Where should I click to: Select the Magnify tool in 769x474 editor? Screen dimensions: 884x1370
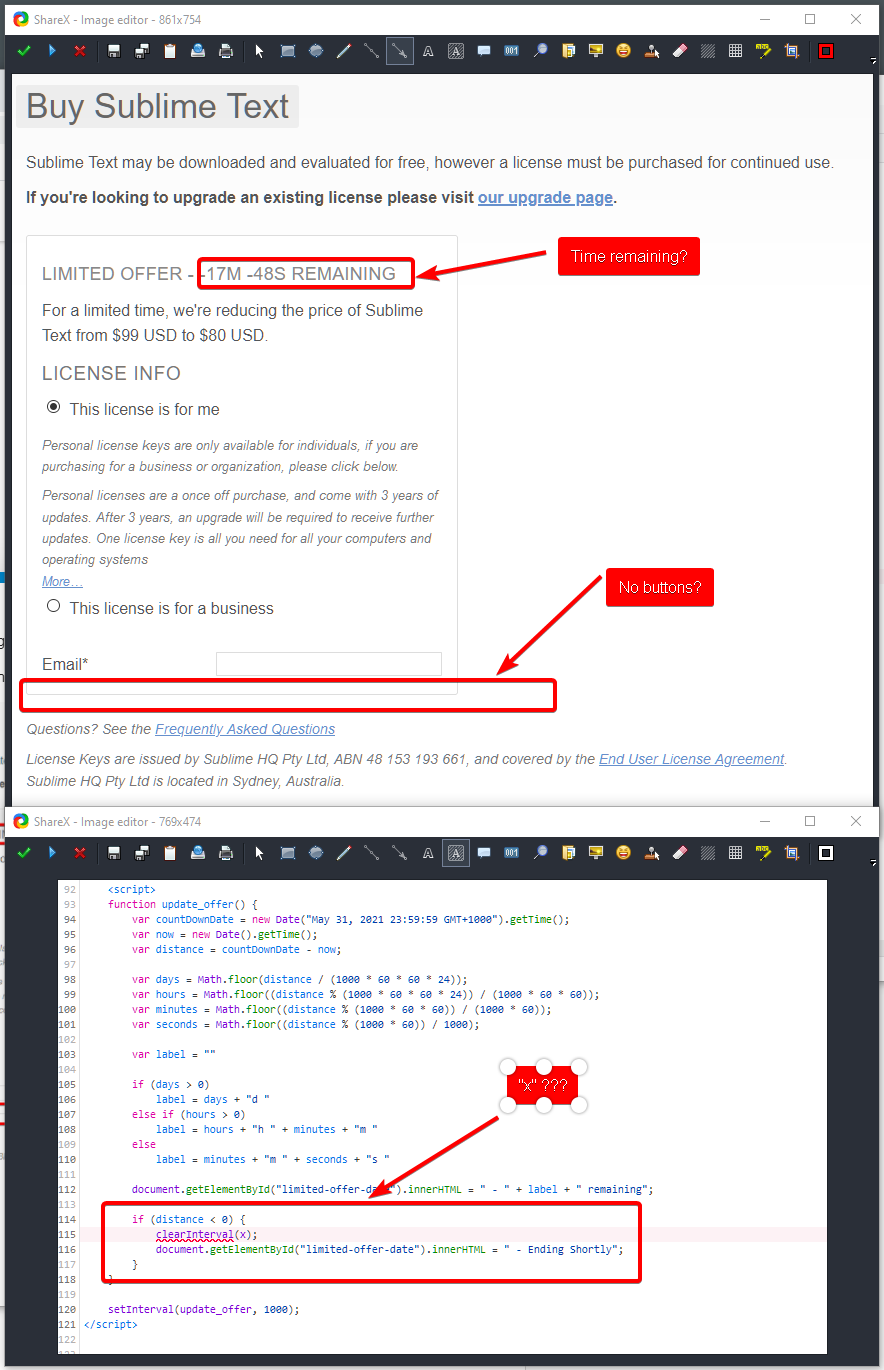(540, 853)
